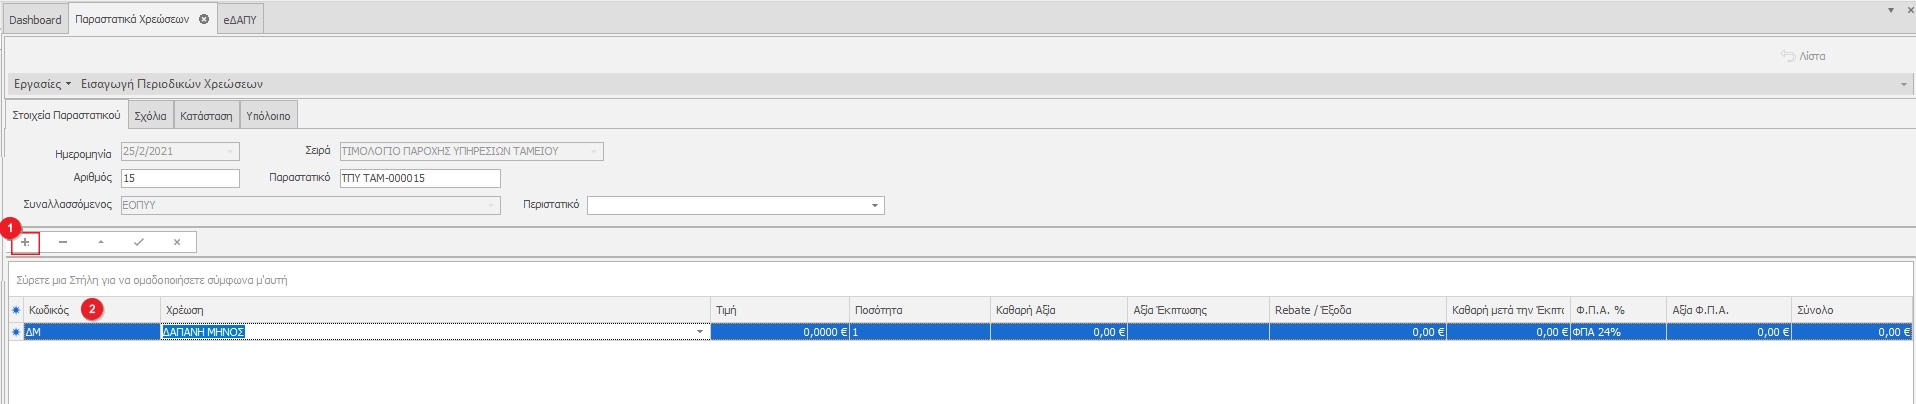Image resolution: width=1916 pixels, height=404 pixels.
Task: Click Εισαγωγή Περιοδικών Χρεώσεων button
Action: pyautogui.click(x=172, y=84)
